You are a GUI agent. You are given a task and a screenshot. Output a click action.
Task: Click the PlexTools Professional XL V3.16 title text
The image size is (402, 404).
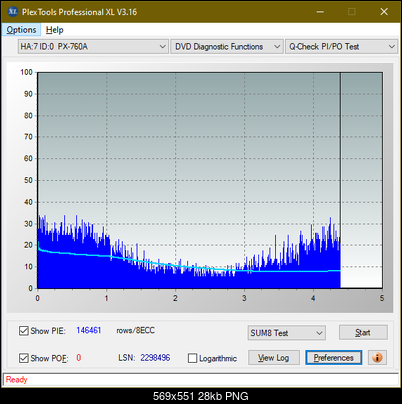(x=79, y=12)
